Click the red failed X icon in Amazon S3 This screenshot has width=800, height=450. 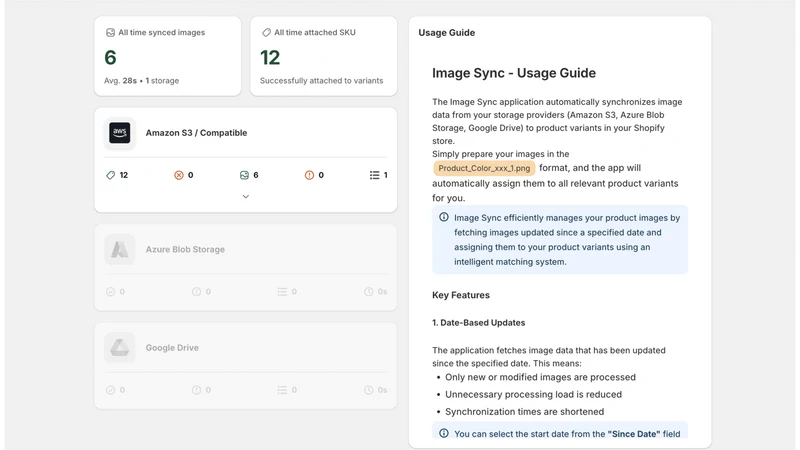point(179,175)
